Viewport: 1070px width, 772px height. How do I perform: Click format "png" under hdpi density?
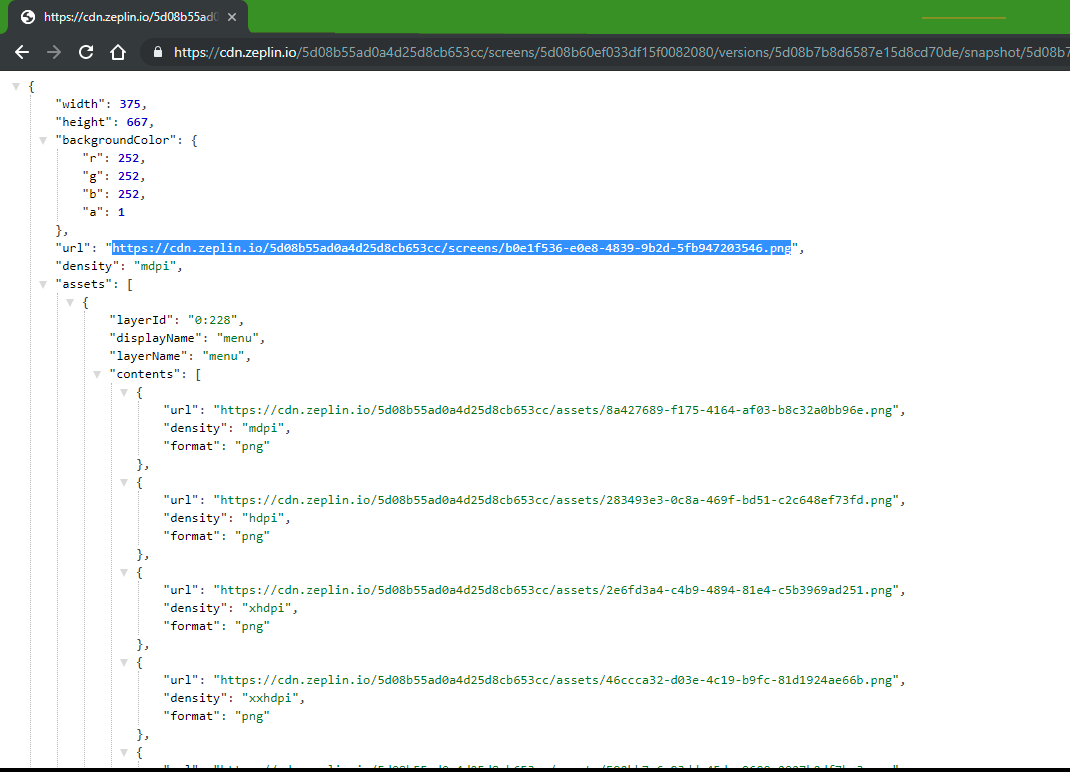(x=252, y=537)
